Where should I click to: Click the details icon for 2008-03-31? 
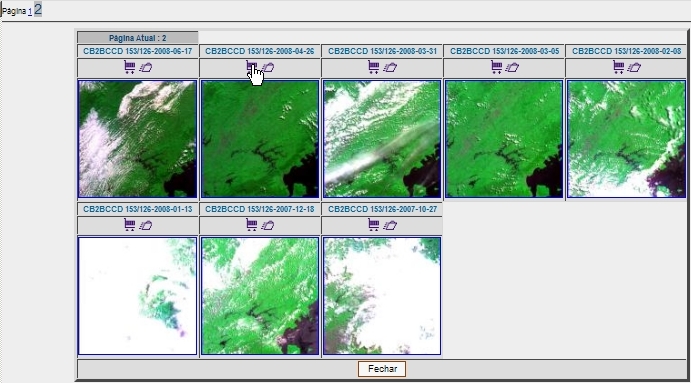tap(390, 67)
